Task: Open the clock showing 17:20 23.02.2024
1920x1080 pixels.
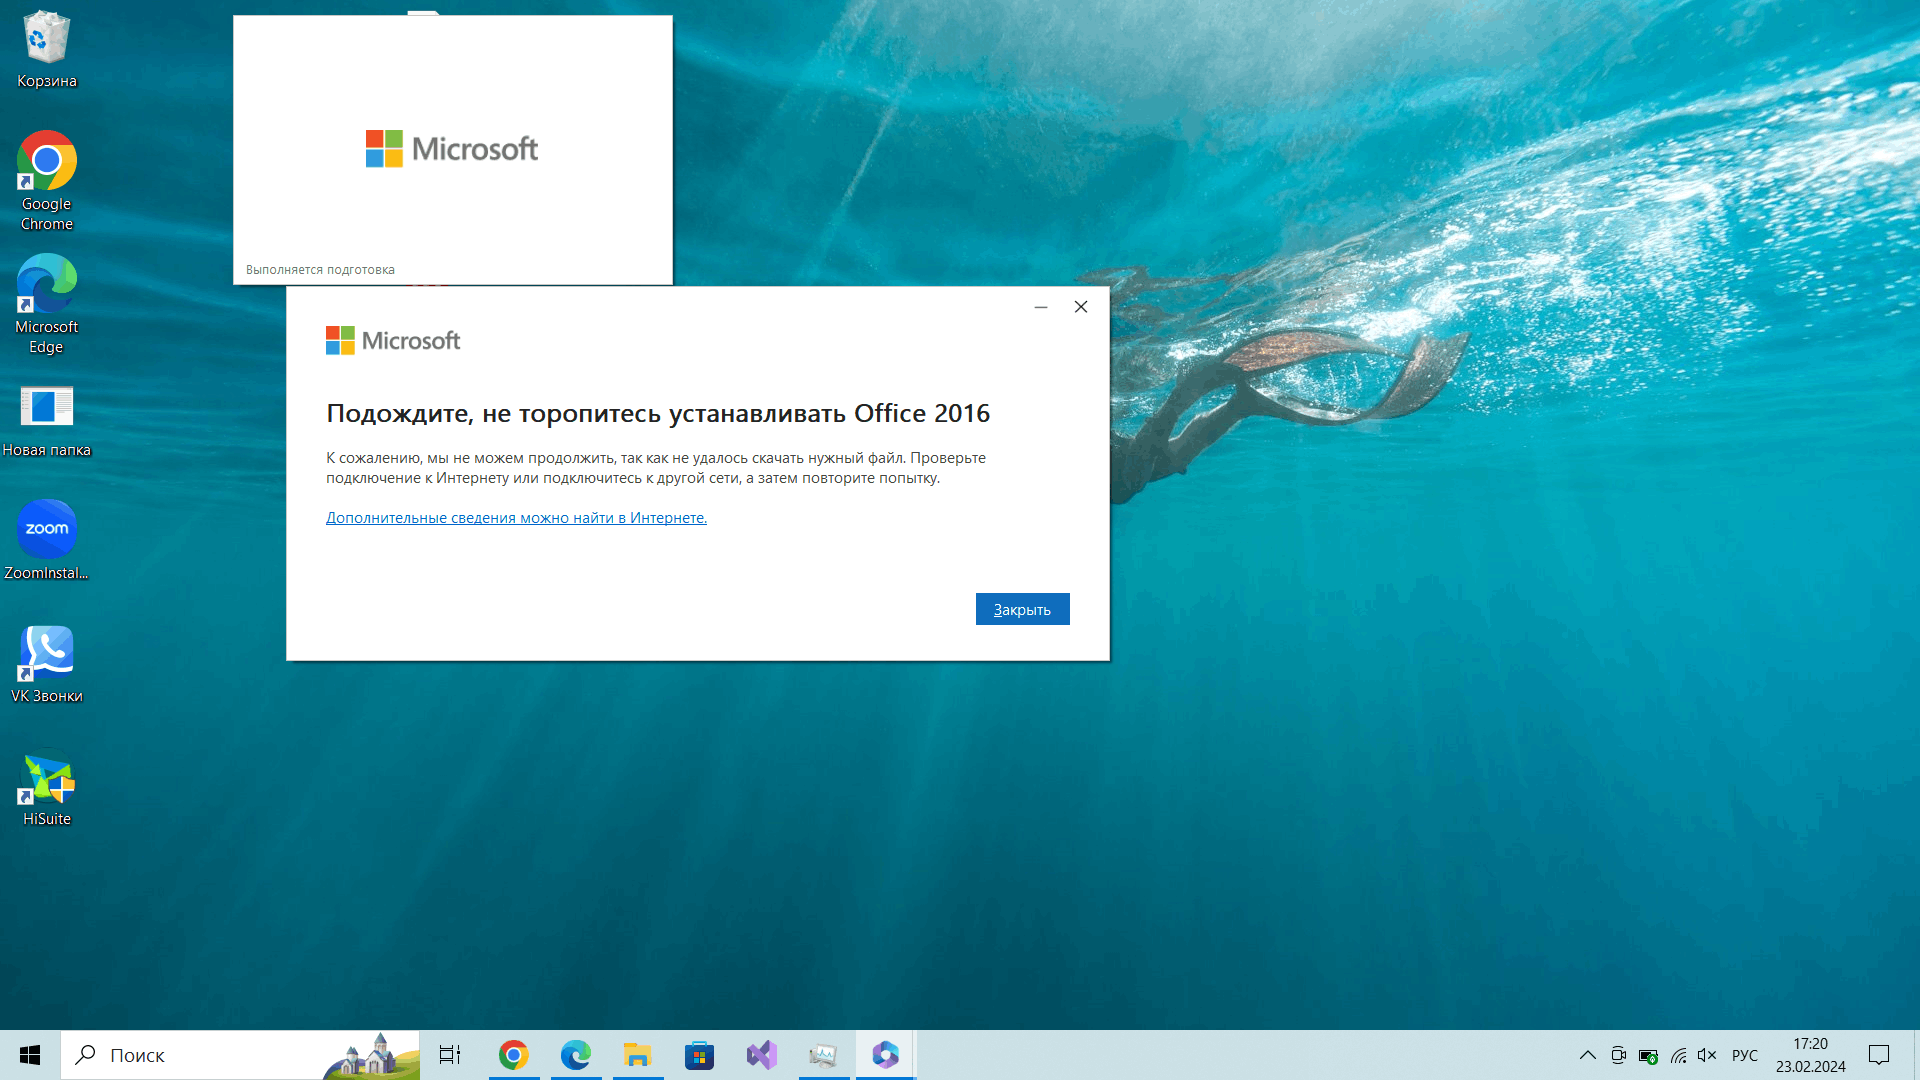Action: [1811, 1055]
